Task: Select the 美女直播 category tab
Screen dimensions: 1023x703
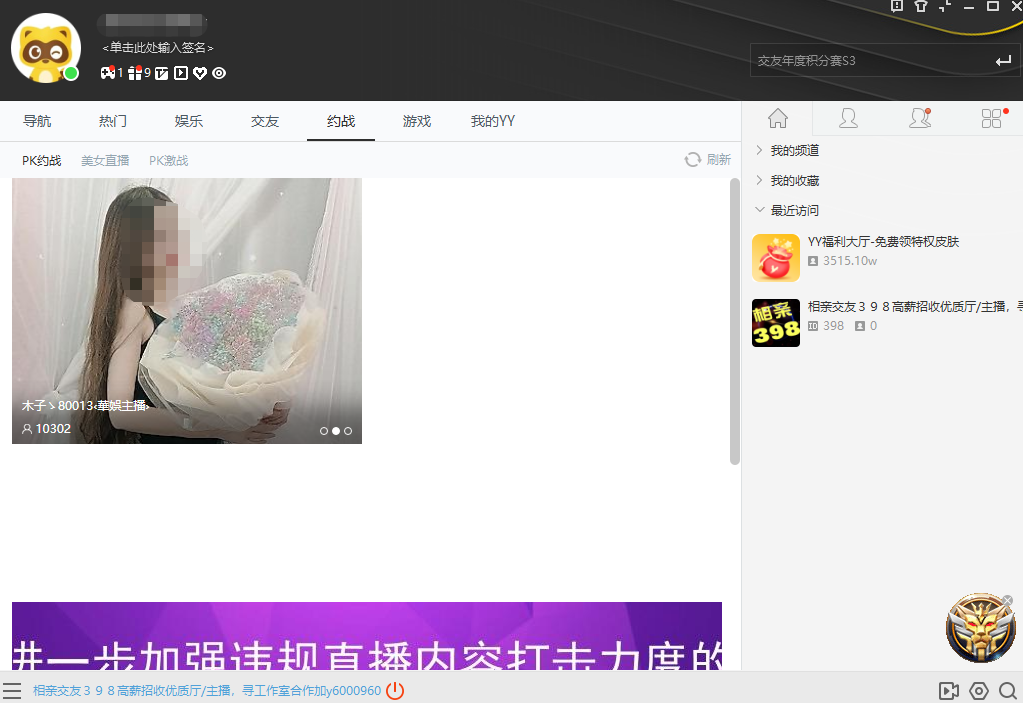Action: pos(105,159)
